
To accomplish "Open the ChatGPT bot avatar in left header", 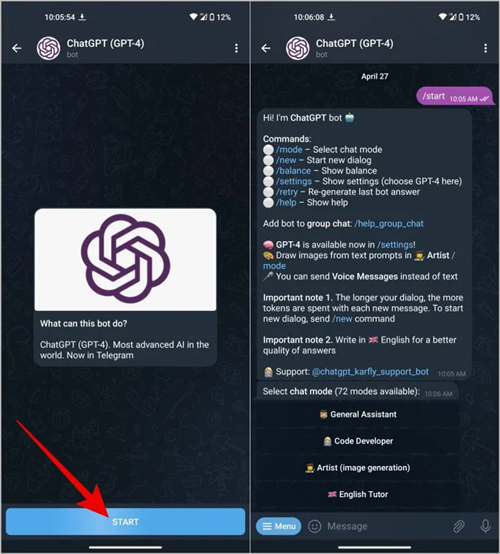I will tap(48, 48).
